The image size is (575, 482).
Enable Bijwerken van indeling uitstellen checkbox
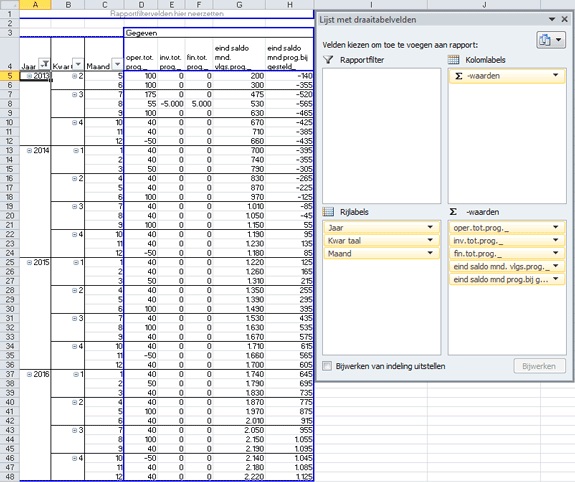327,366
